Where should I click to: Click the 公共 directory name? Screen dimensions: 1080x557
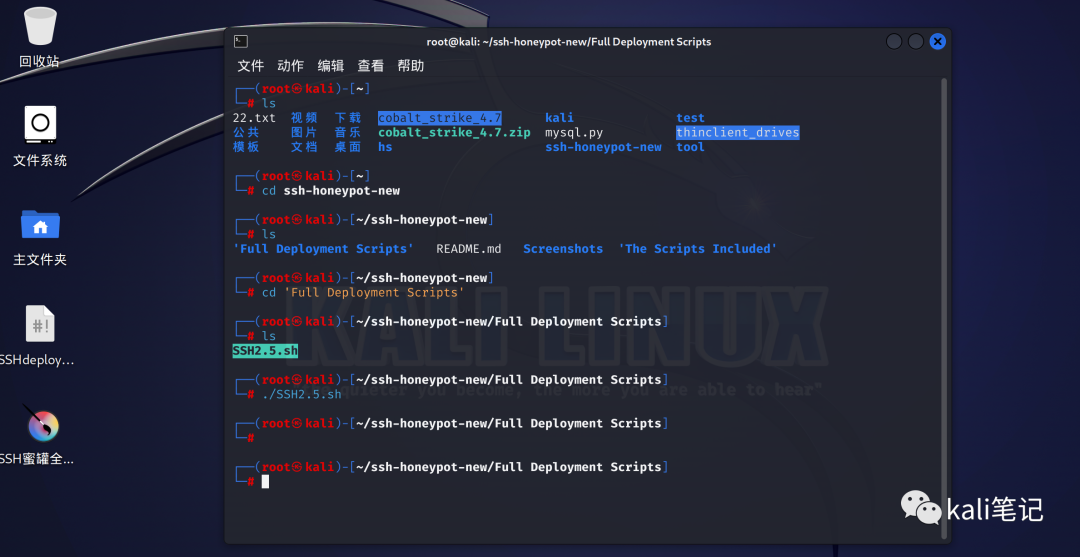click(246, 132)
